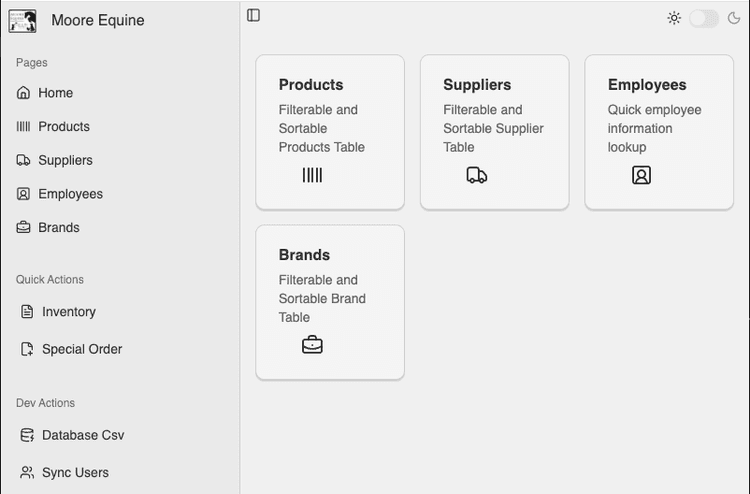The width and height of the screenshot is (750, 494).
Task: Open the Inventory quick action
Action: point(68,312)
